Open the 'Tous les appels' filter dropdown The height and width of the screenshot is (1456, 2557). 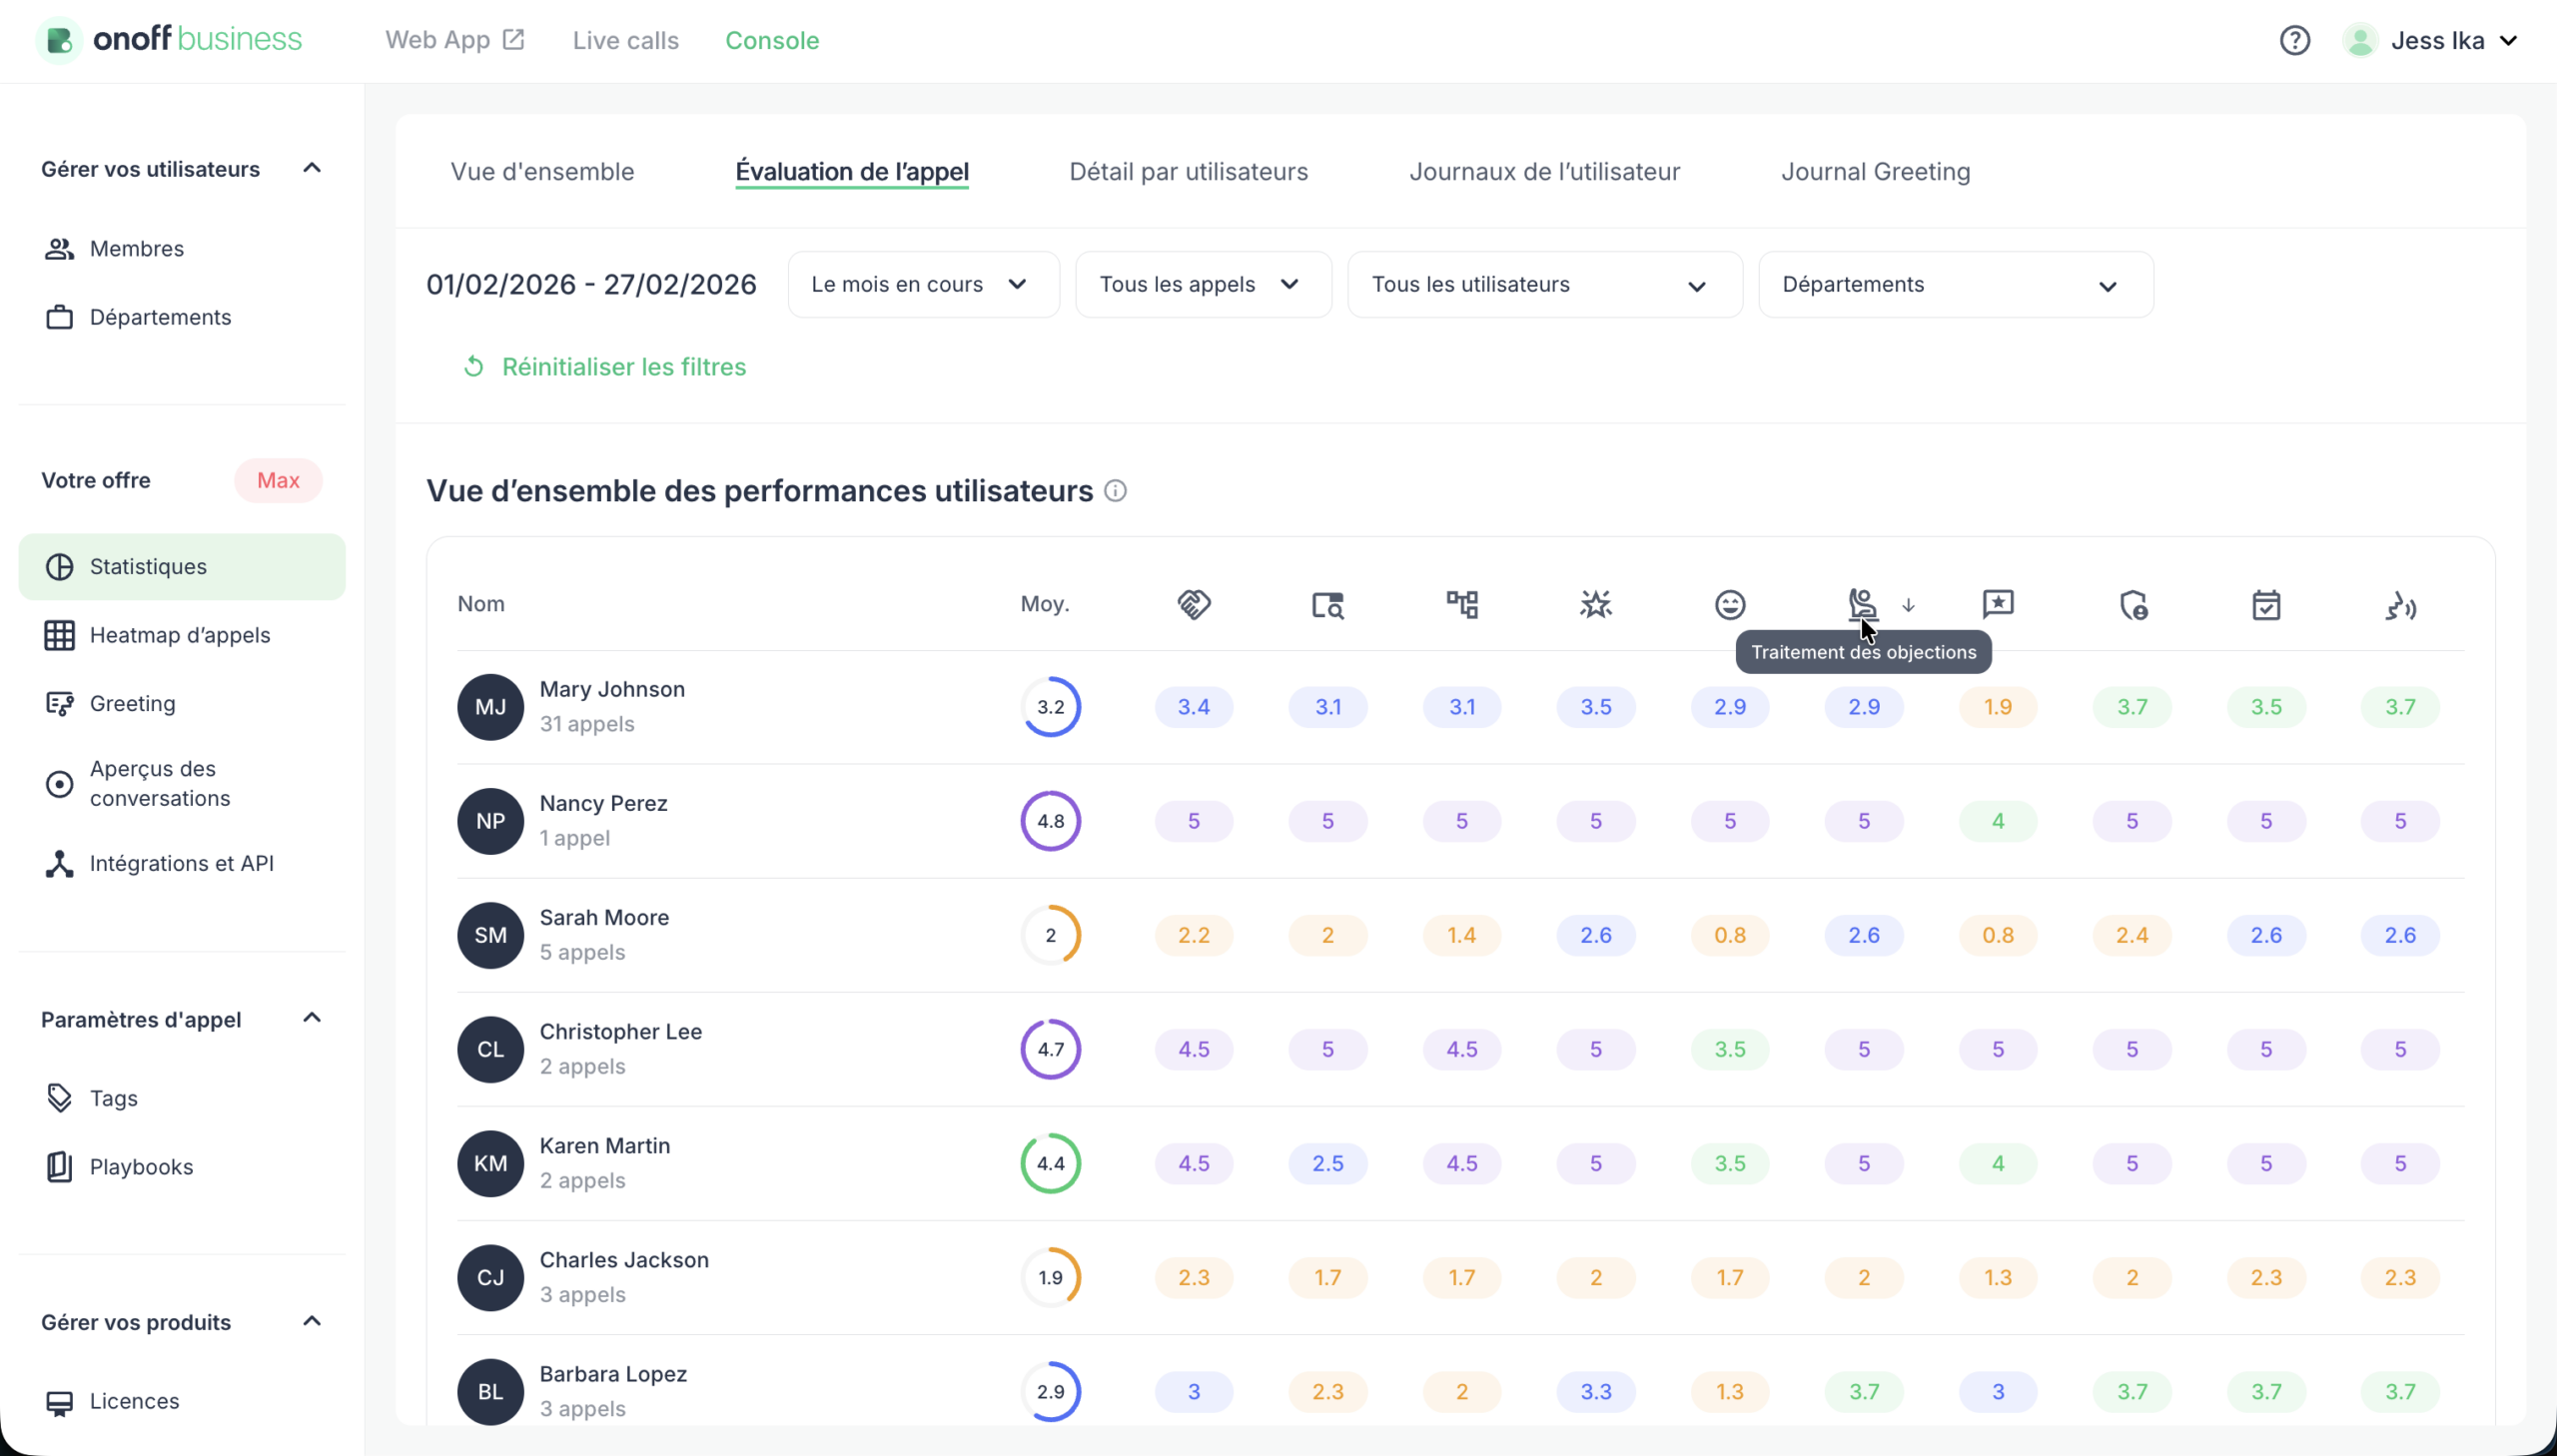point(1202,284)
